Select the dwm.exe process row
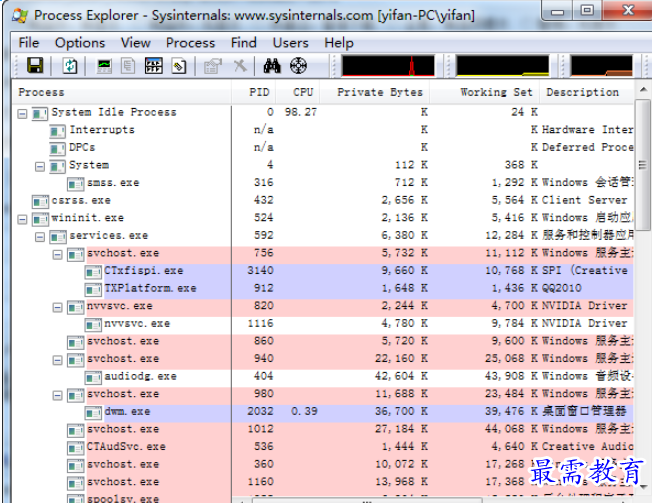The height and width of the screenshot is (503, 652). (x=127, y=411)
